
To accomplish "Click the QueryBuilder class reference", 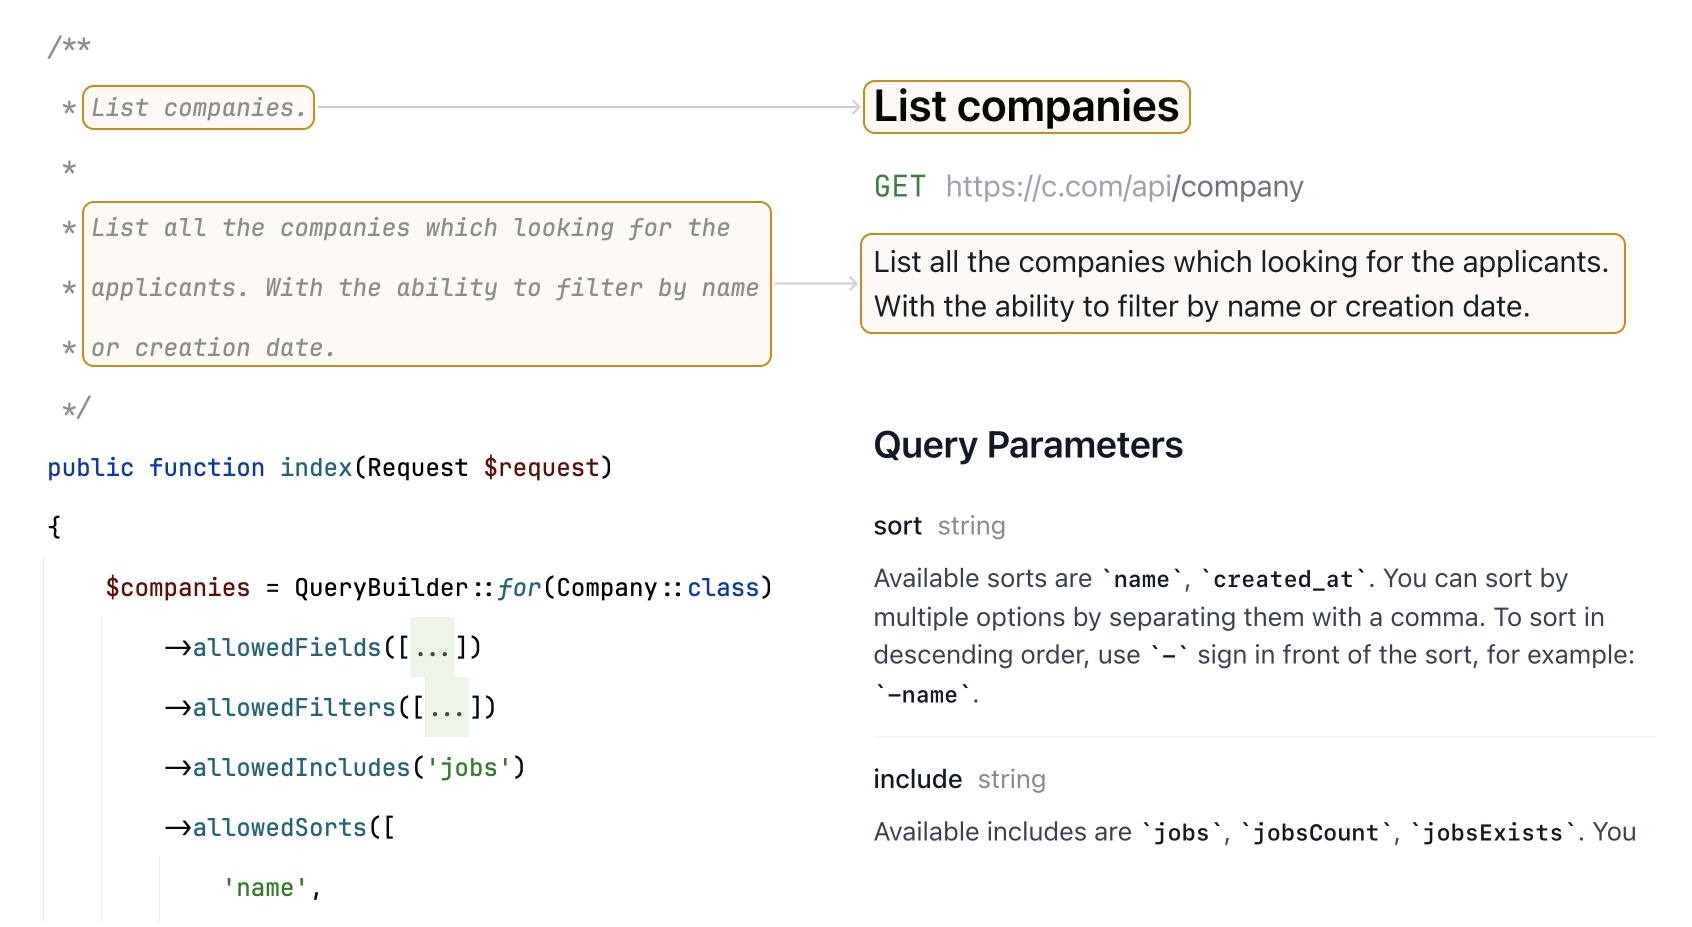I will tap(380, 588).
